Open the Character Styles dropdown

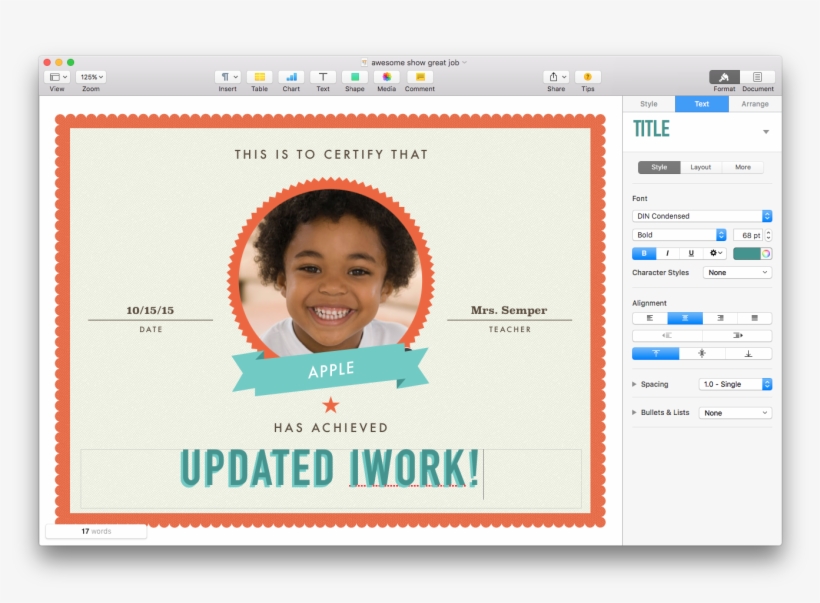point(737,272)
